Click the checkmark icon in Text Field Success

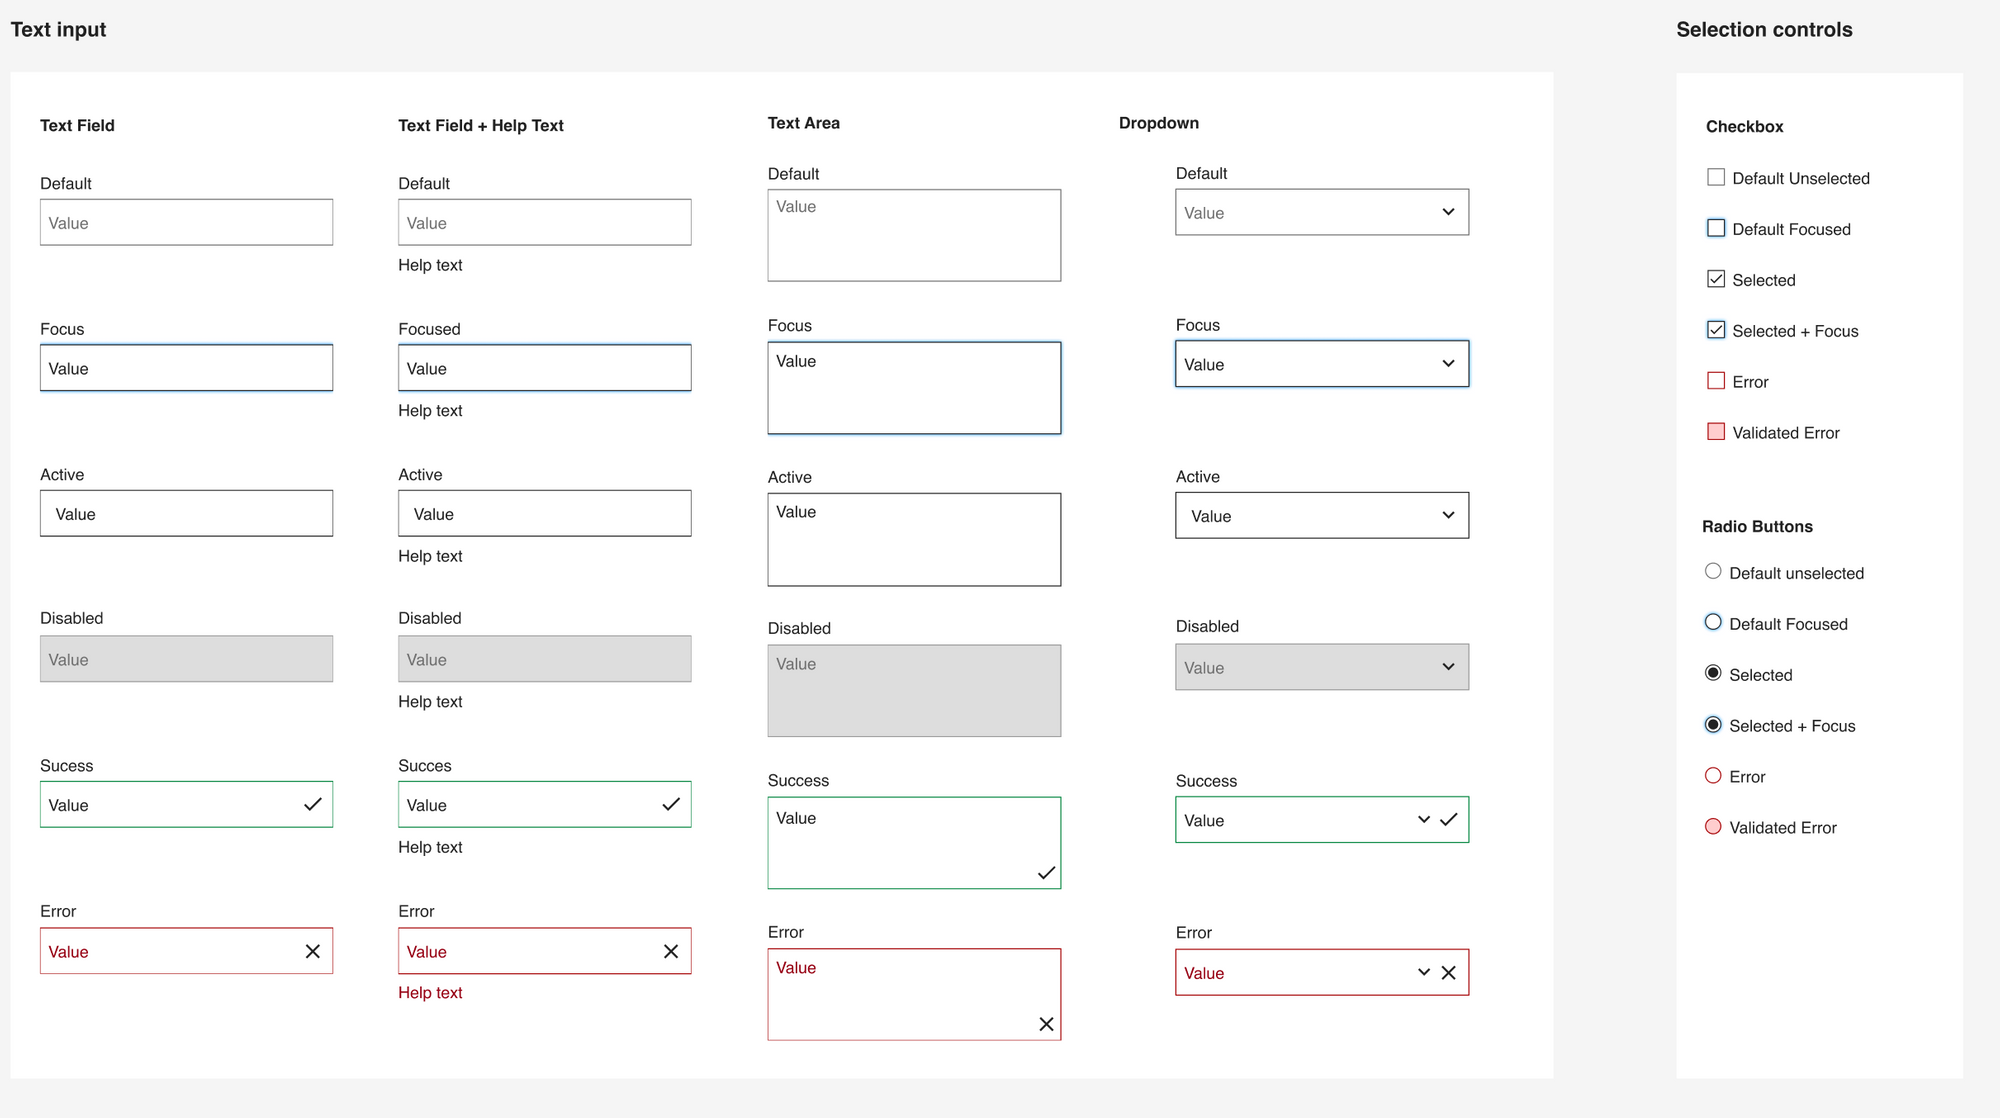point(310,805)
